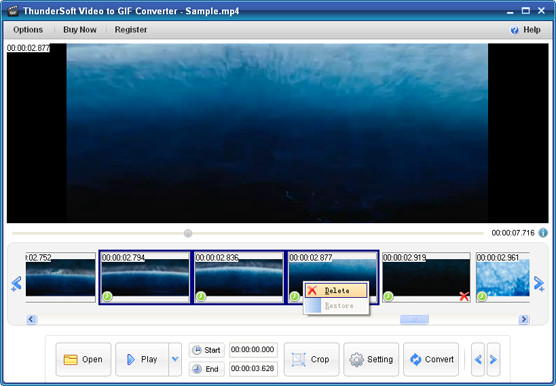Toggle green check on frame 00:00:02.836
The height and width of the screenshot is (386, 556).
[x=201, y=296]
